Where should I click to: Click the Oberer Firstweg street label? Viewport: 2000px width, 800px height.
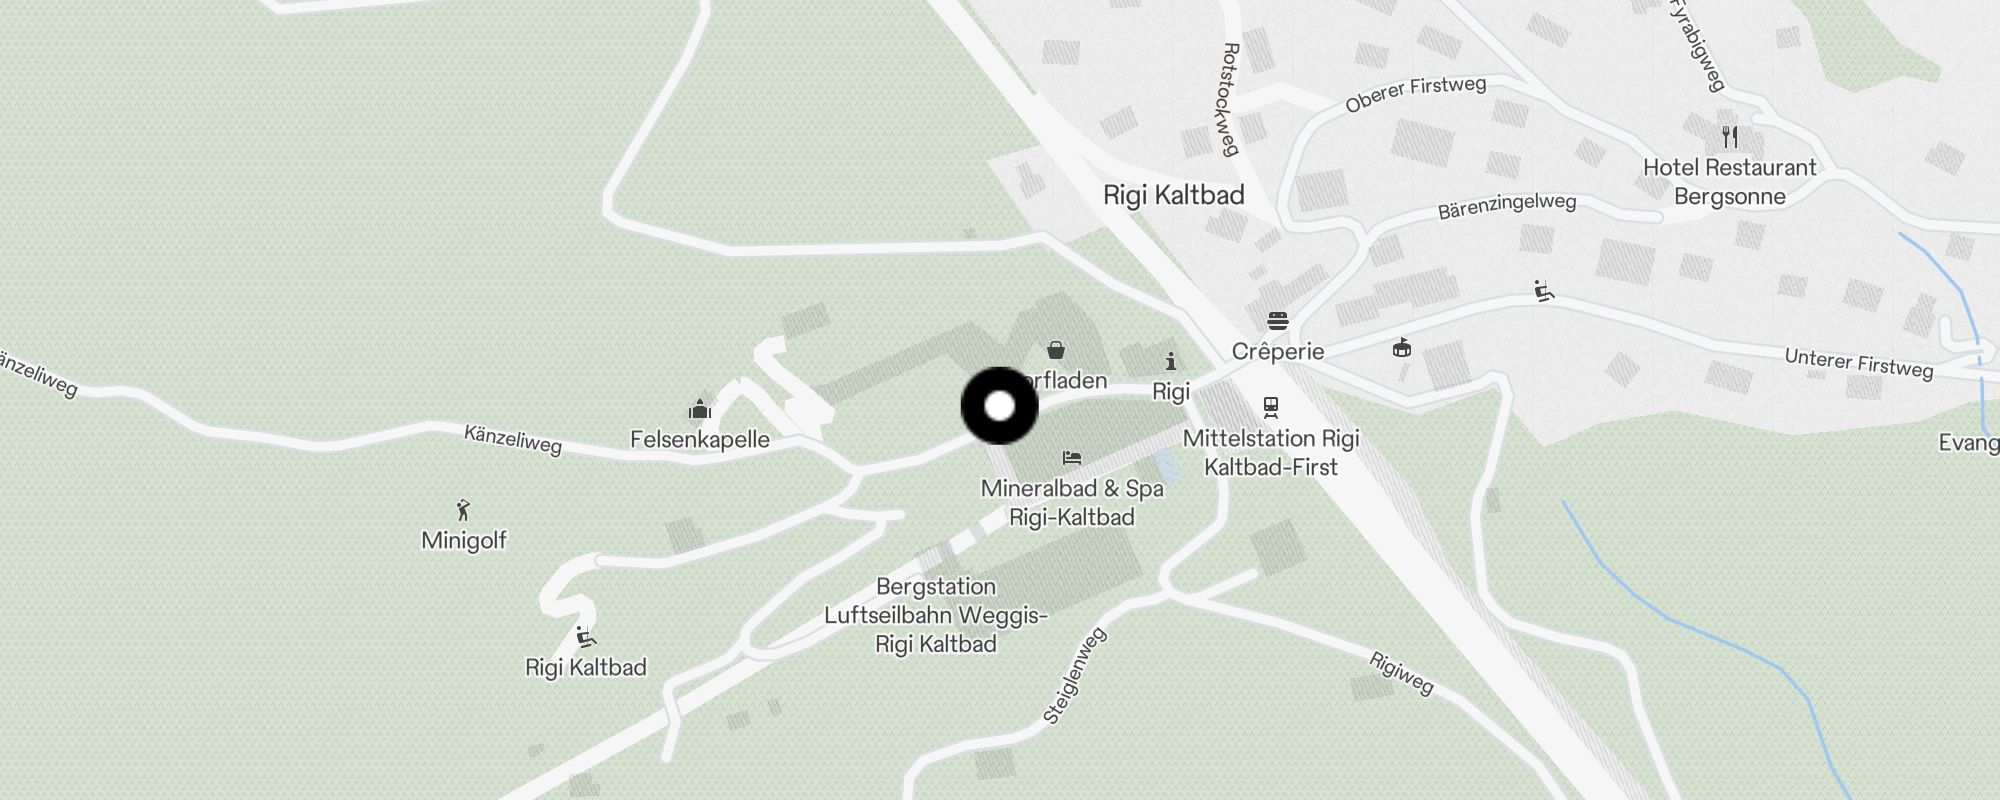(x=1415, y=94)
